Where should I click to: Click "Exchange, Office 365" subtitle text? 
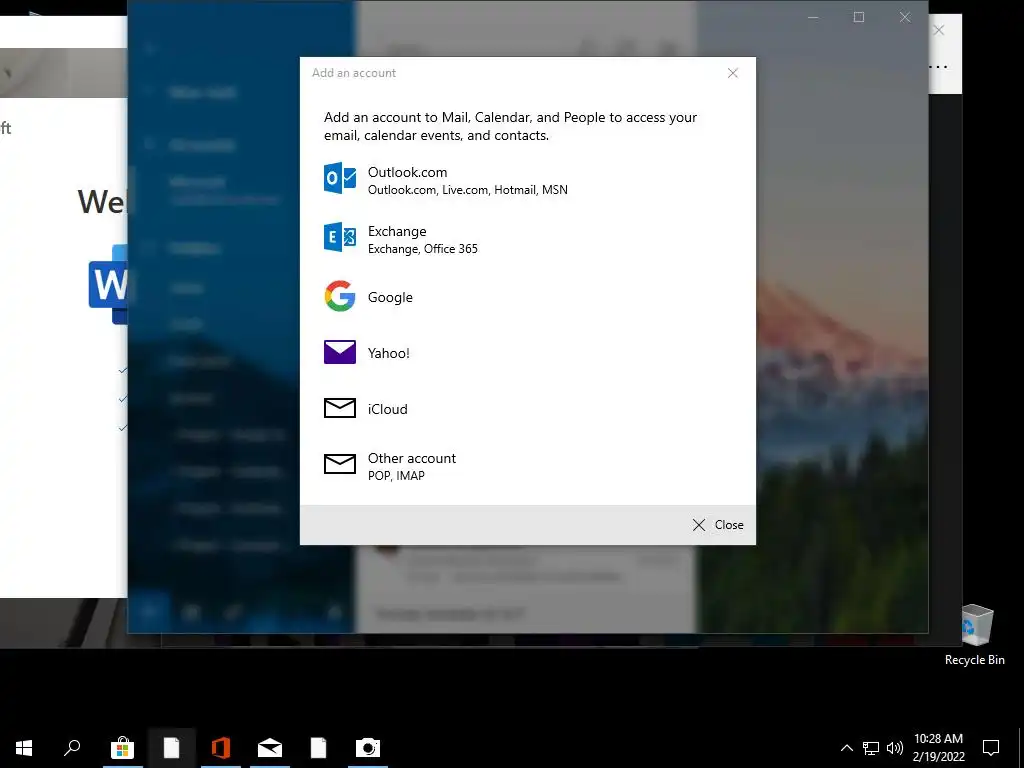(423, 249)
